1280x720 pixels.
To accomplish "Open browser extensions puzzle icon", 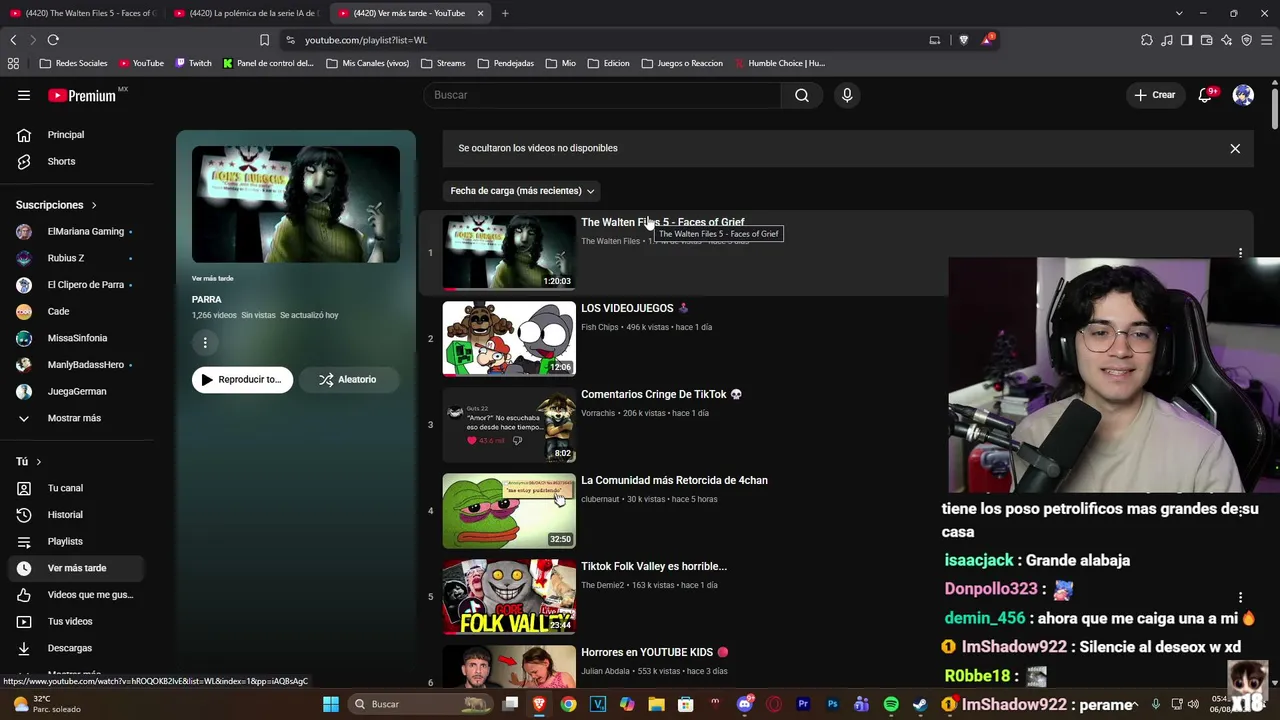I will point(1146,40).
